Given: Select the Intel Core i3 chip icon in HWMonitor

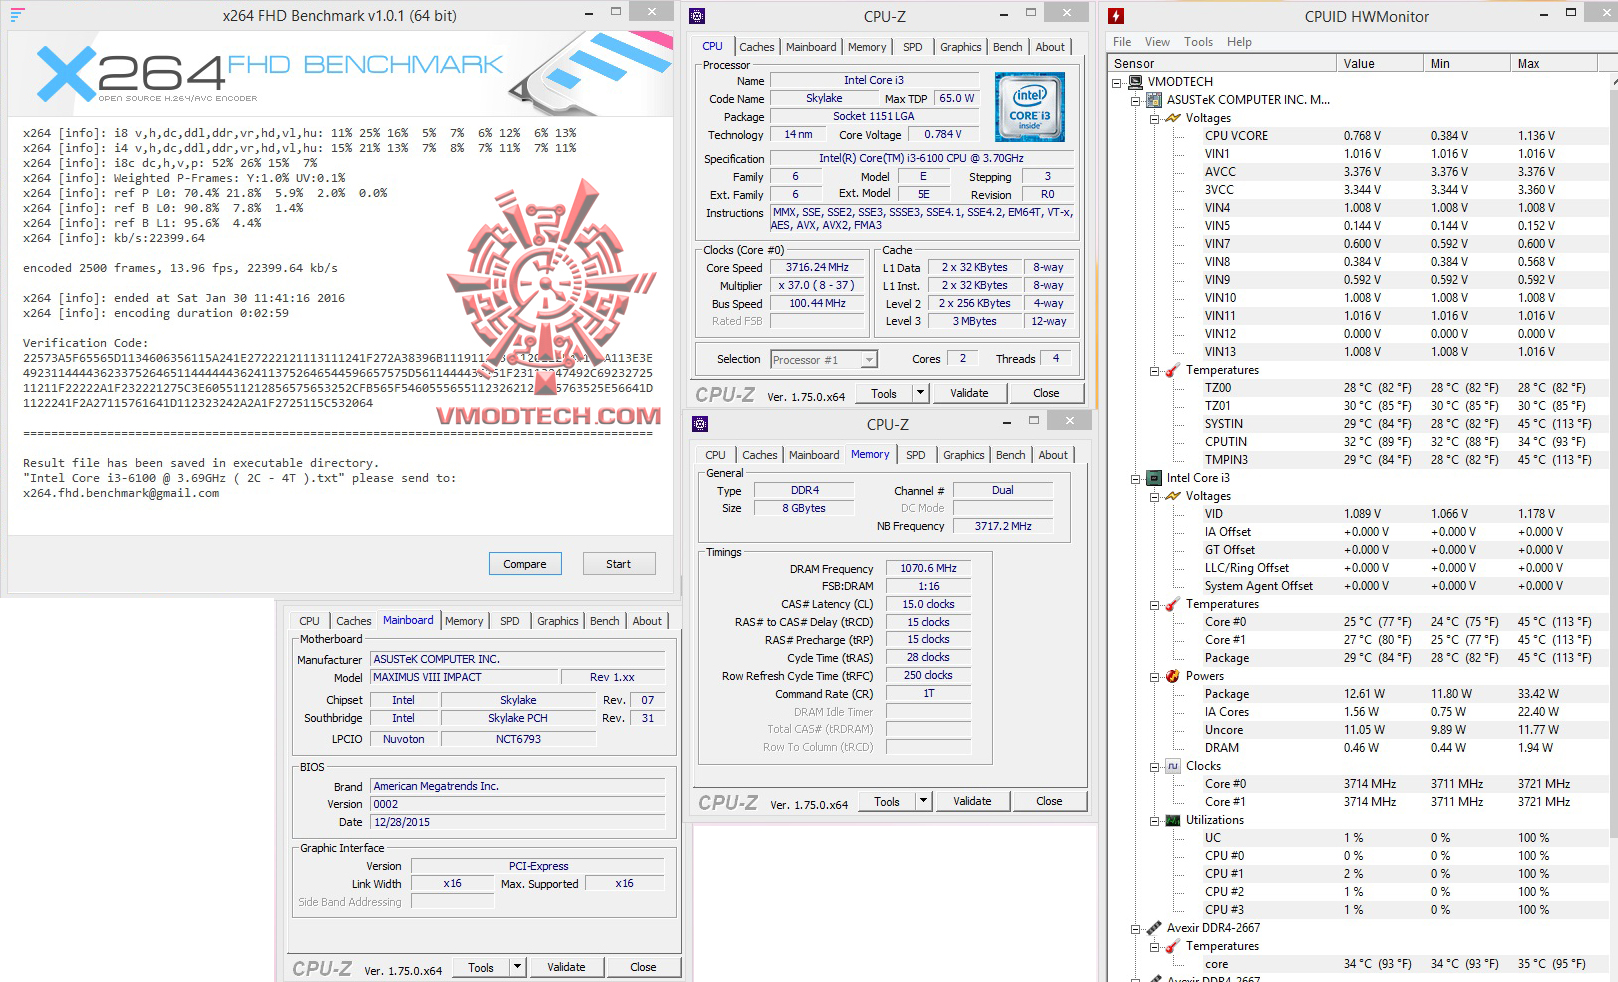Looking at the screenshot, I should 1155,478.
